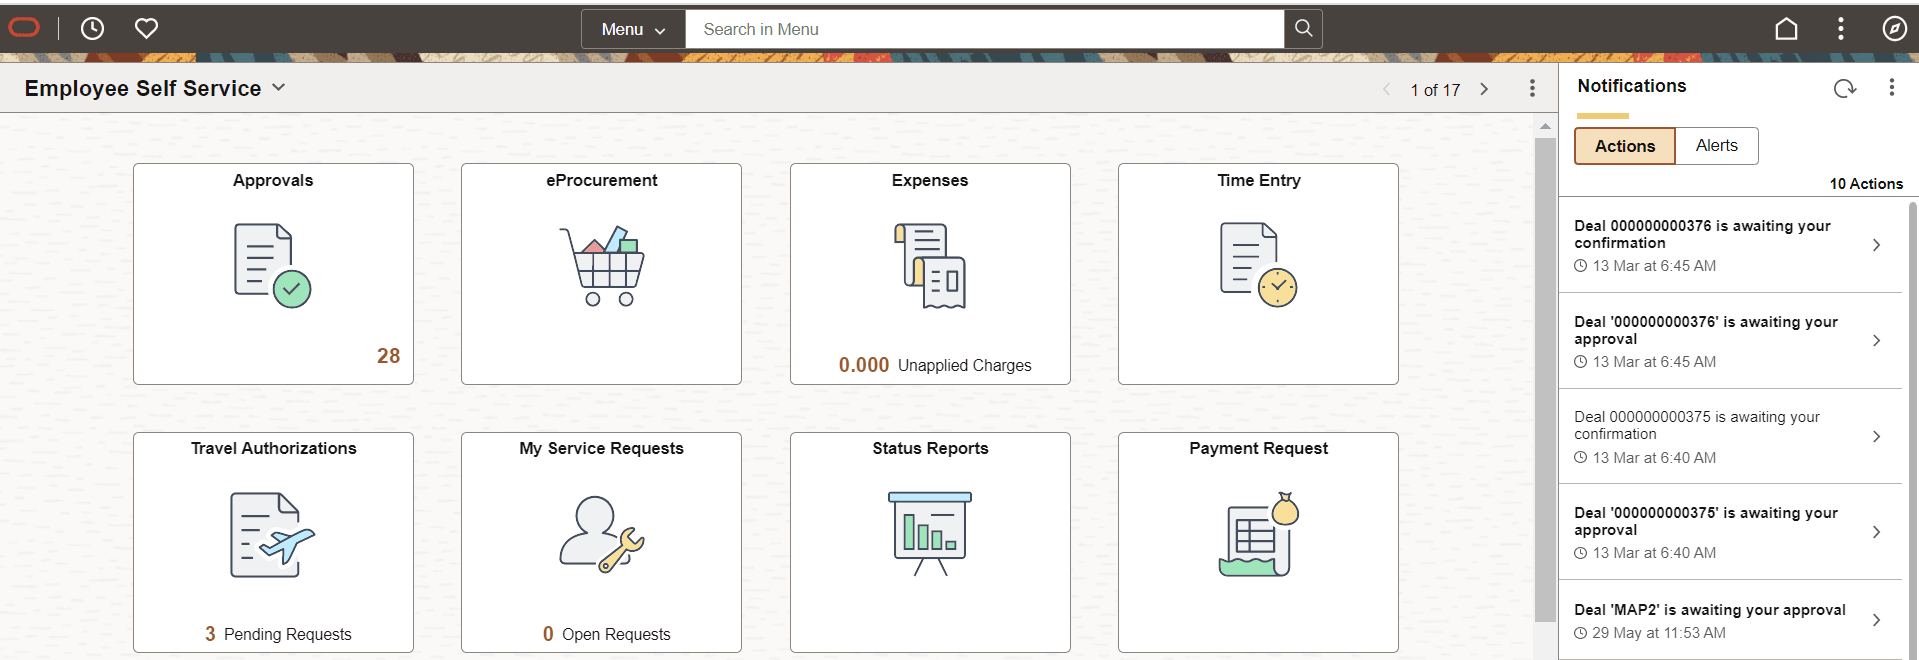Viewport: 1919px width, 660px height.
Task: Open Deal 000000000375 awaiting confirmation notification
Action: point(1730,437)
